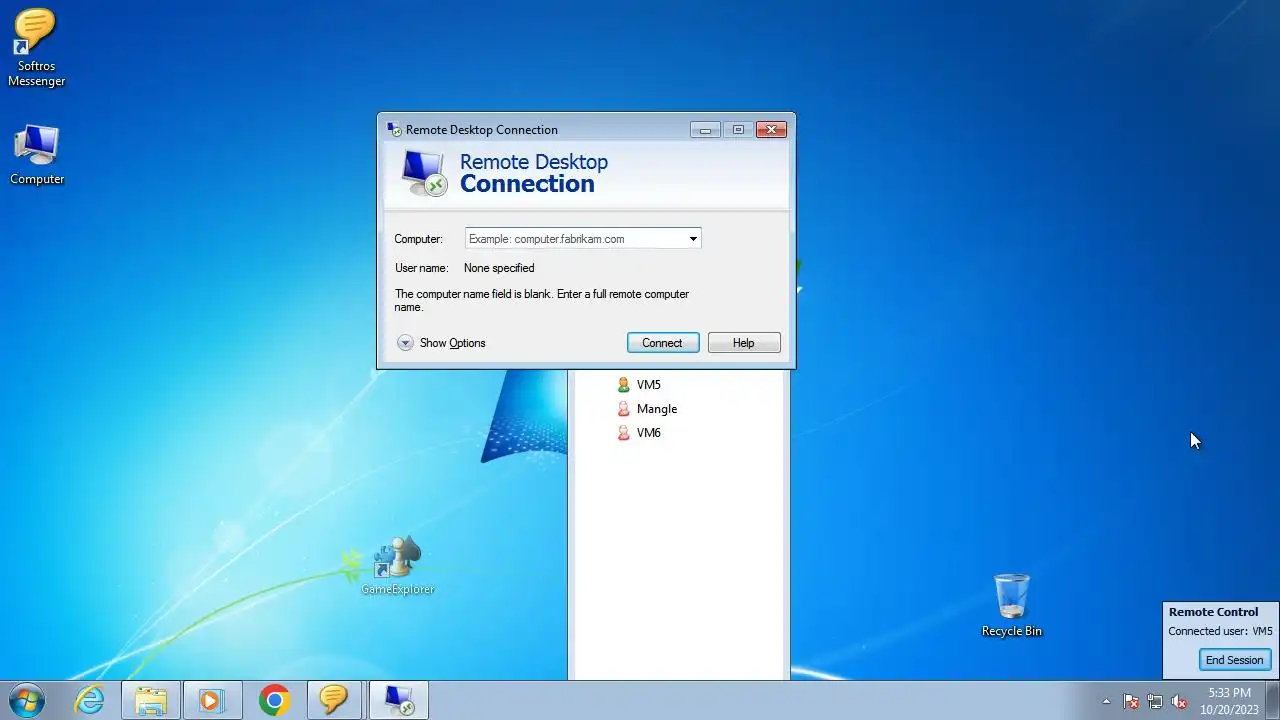Screen dimensions: 1280x720
Task: Close the Remote Desktop Connection window
Action: (771, 130)
